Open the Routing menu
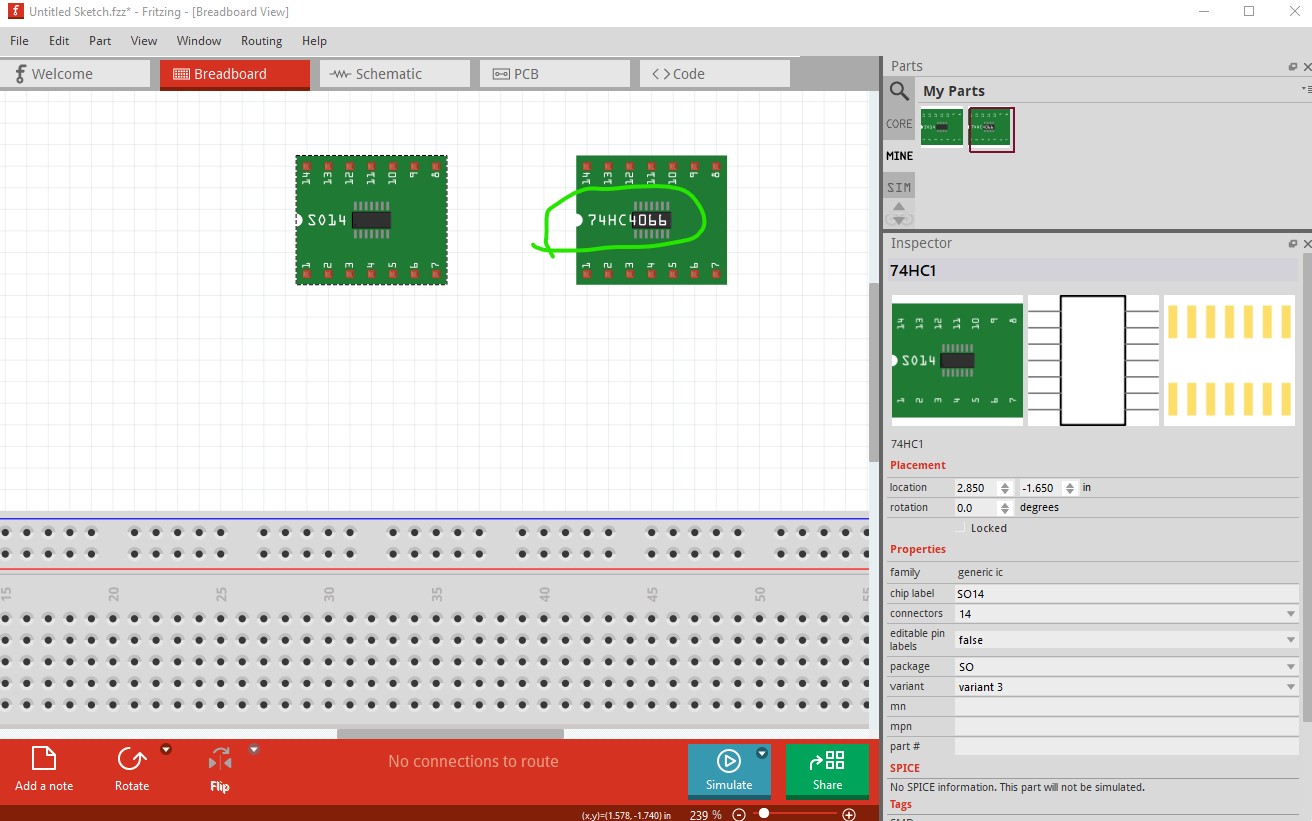Image resolution: width=1312 pixels, height=821 pixels. (261, 41)
